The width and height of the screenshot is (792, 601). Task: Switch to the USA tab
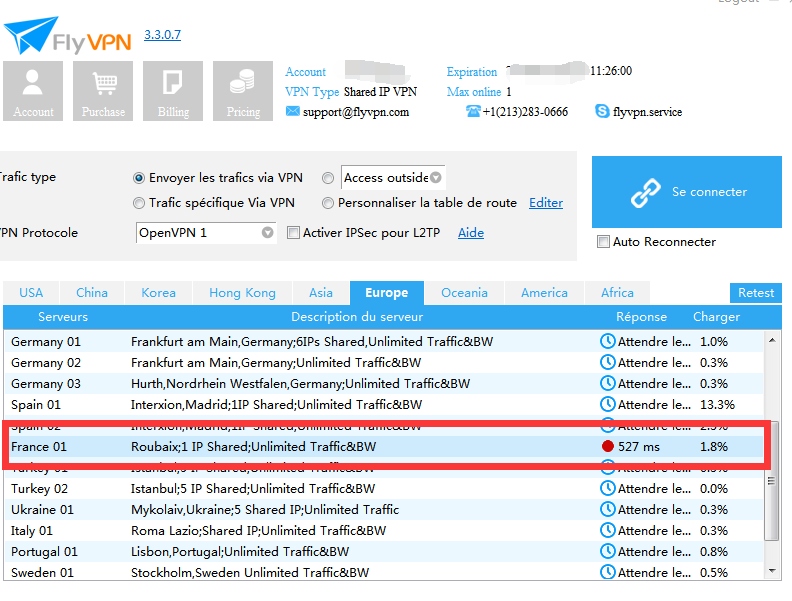click(x=31, y=293)
